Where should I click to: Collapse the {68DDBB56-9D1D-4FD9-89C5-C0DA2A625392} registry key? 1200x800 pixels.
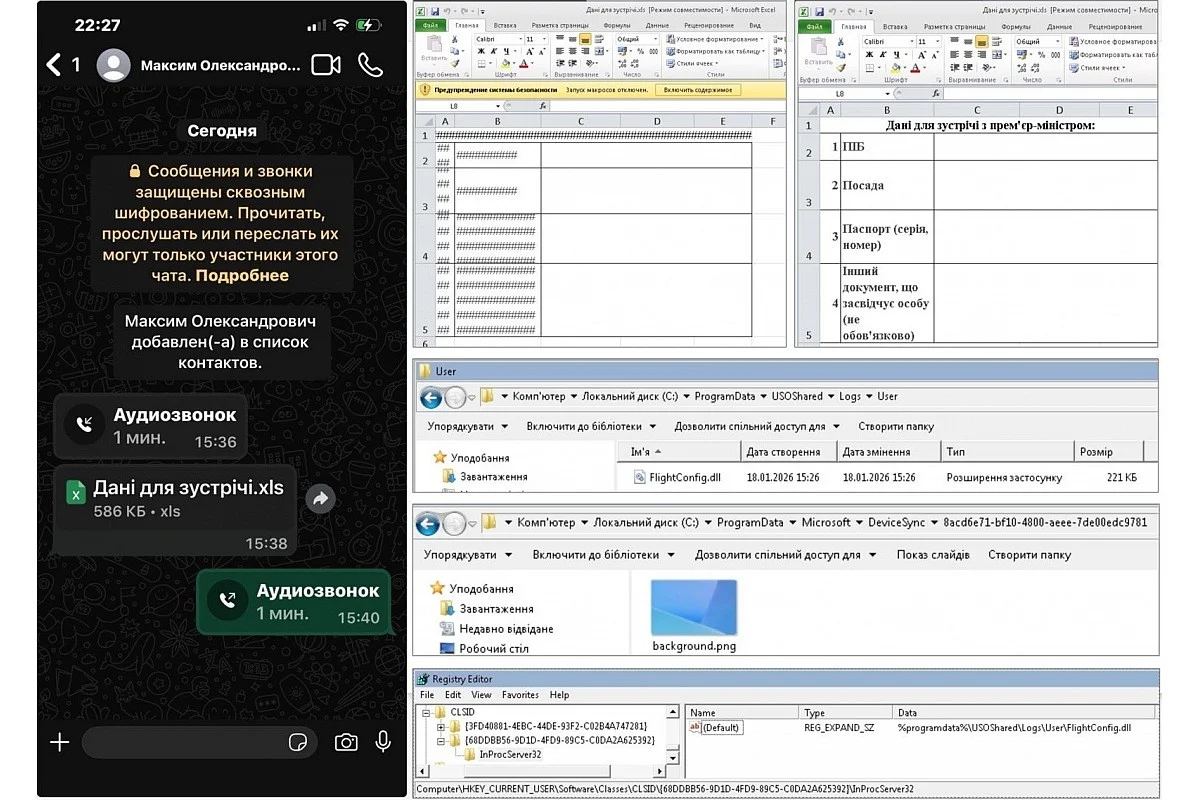[x=441, y=741]
